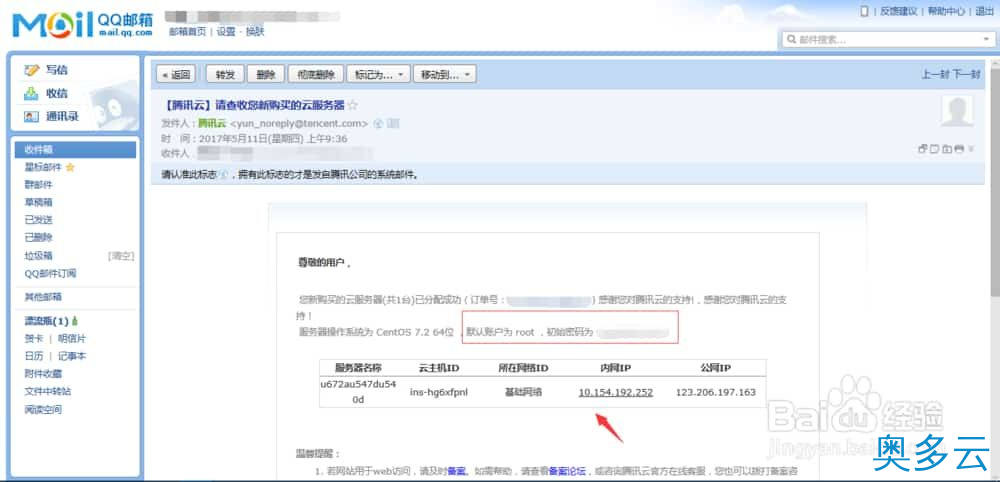
Task: Click the 彻底删除 permanently delete button
Action: coord(316,75)
